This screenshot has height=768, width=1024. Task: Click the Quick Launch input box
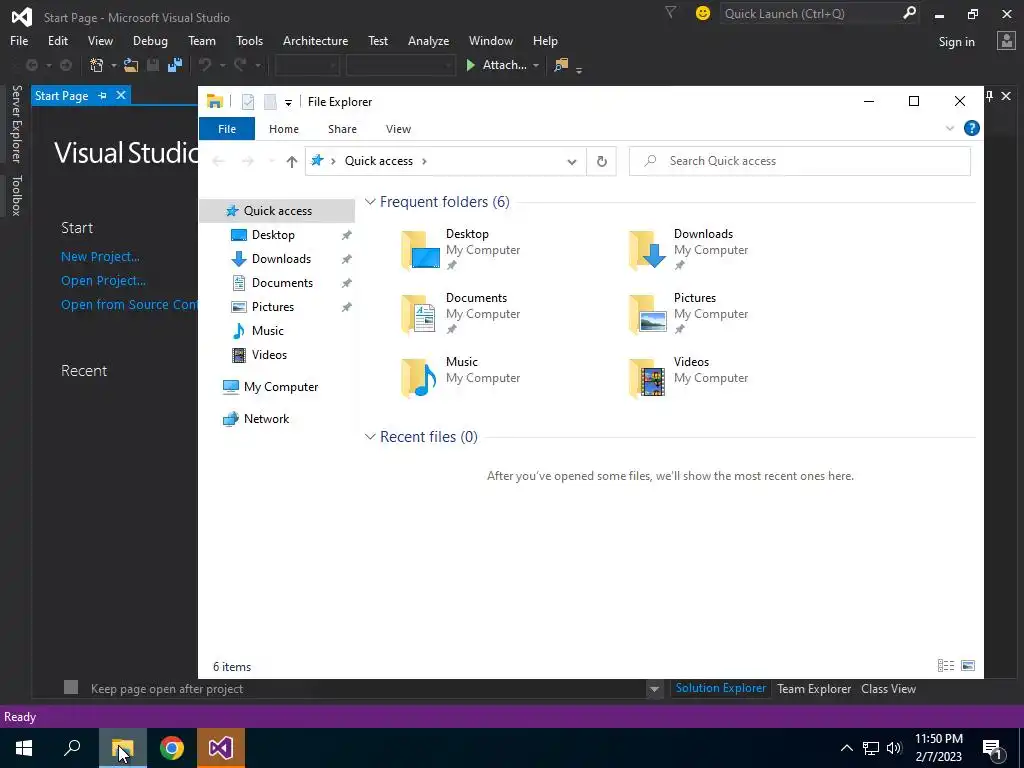(809, 13)
